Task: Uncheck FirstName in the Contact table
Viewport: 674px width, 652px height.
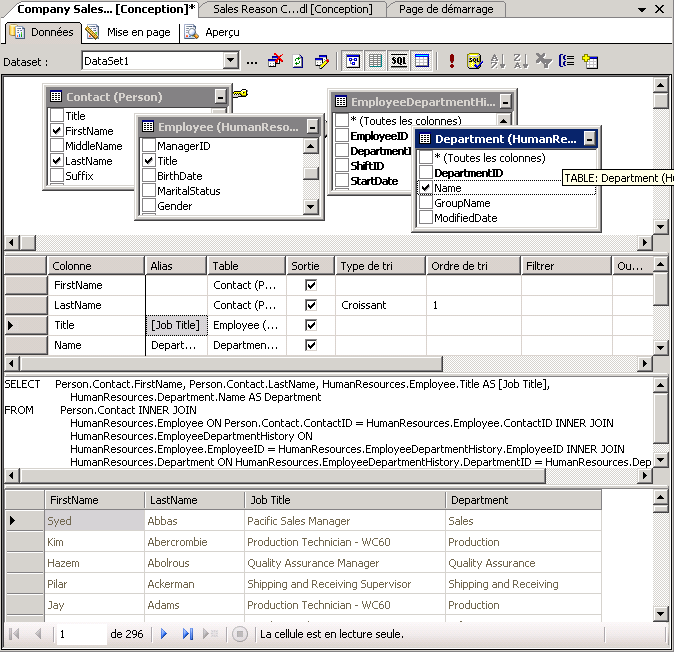Action: pyautogui.click(x=57, y=131)
